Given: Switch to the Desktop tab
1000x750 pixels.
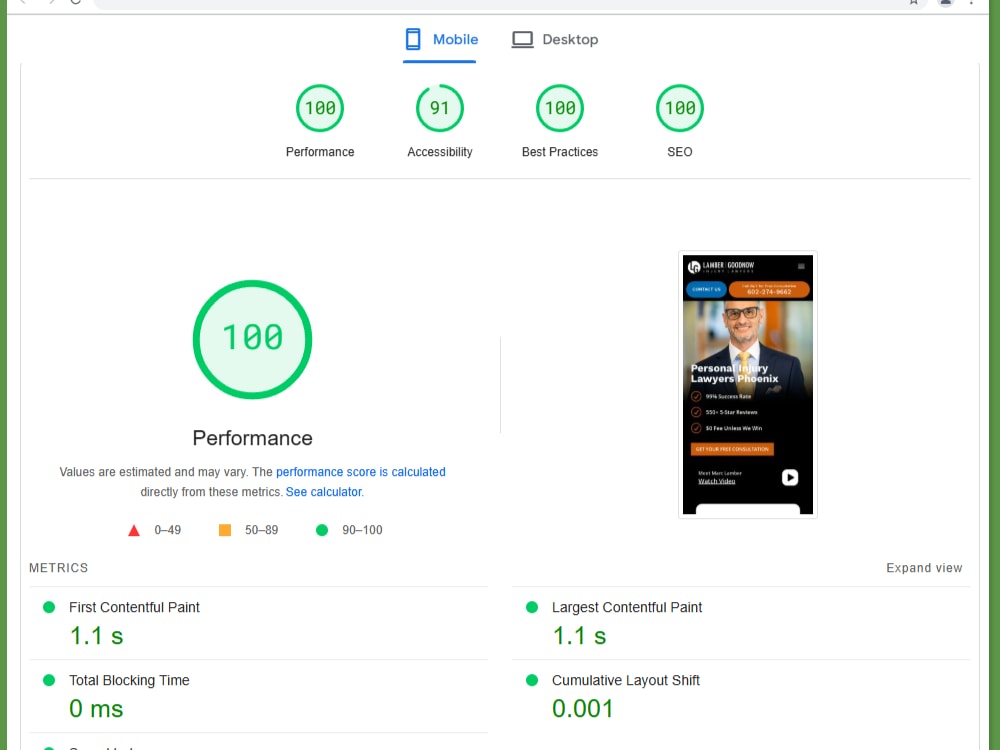Looking at the screenshot, I should pyautogui.click(x=555, y=40).
